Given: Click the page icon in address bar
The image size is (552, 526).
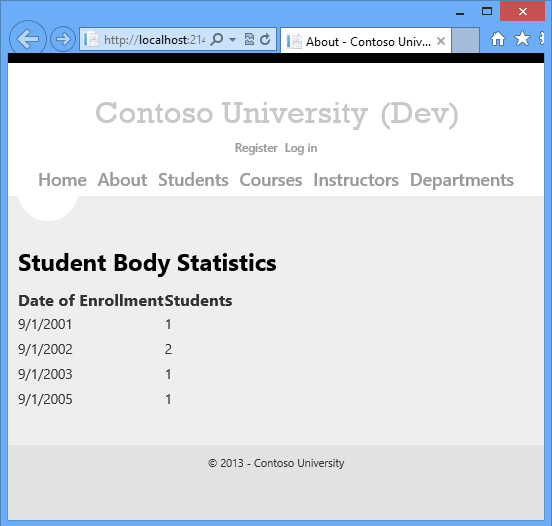Looking at the screenshot, I should click(91, 39).
